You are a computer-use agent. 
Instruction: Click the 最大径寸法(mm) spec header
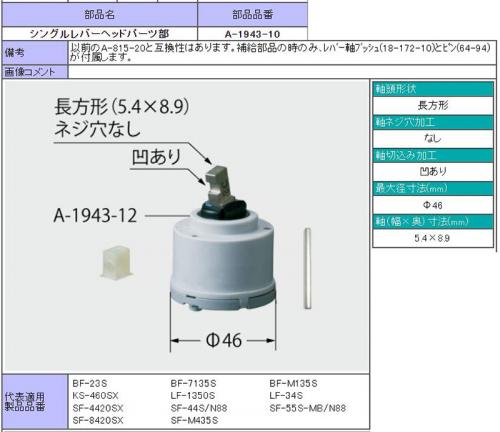pyautogui.click(x=433, y=189)
